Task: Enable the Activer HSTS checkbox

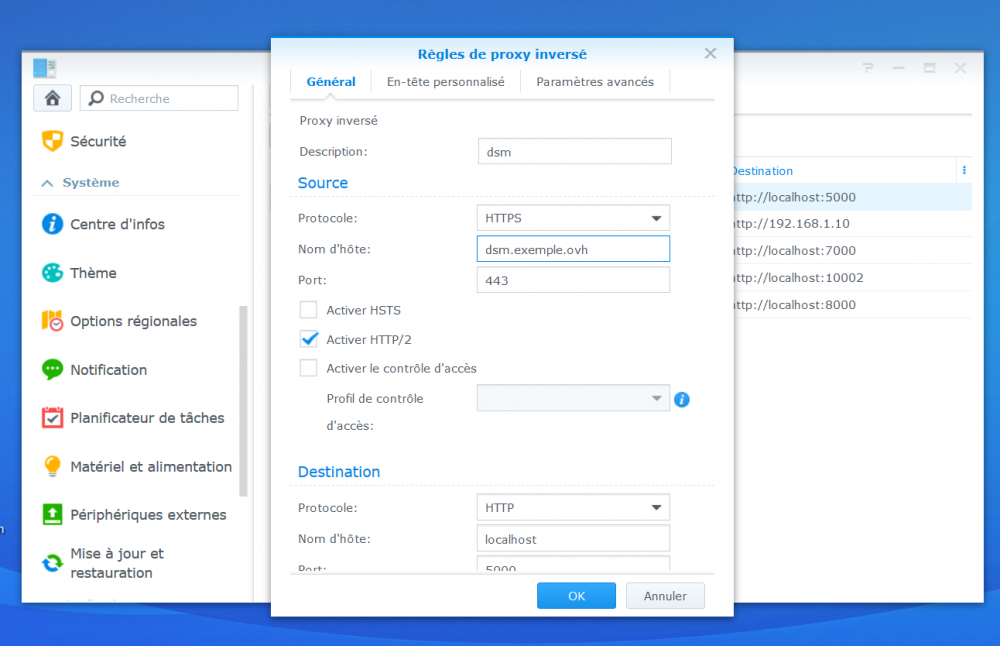Action: [309, 310]
